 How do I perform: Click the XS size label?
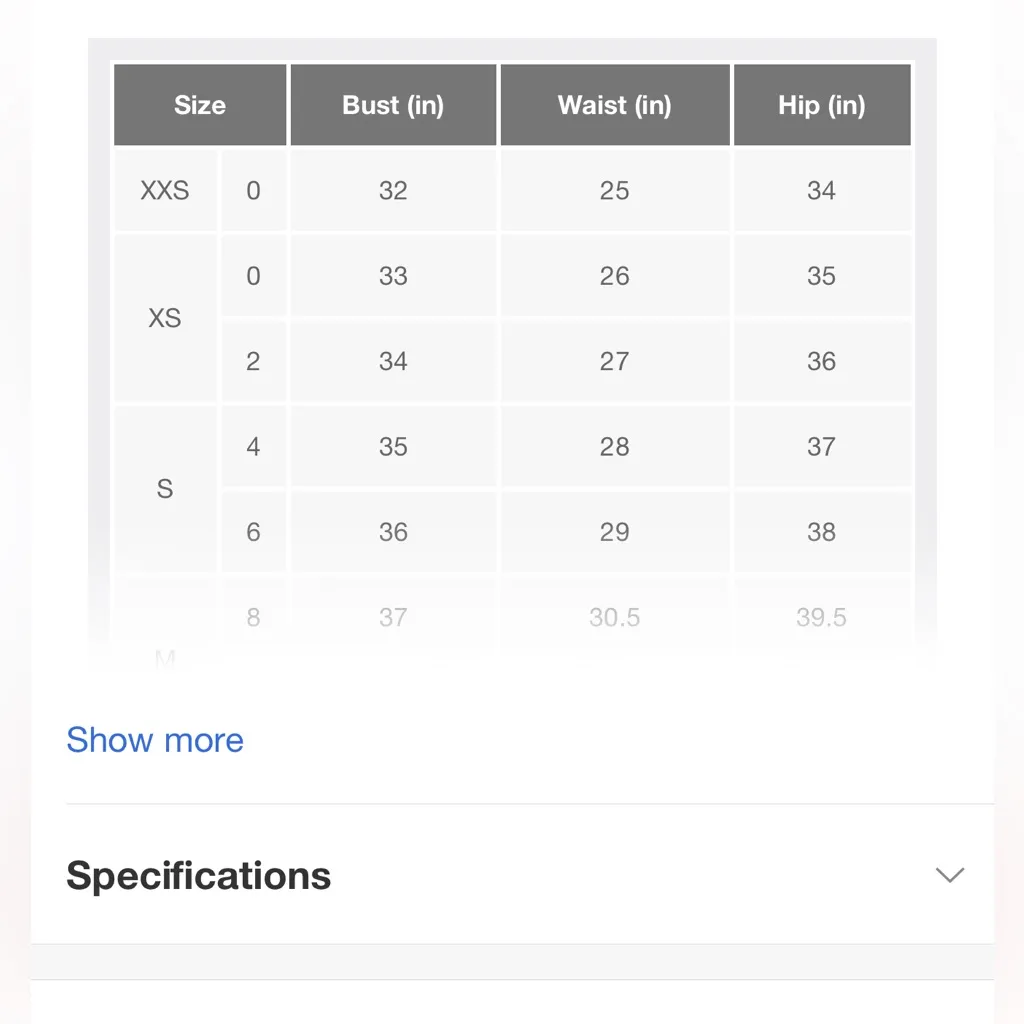(x=164, y=318)
